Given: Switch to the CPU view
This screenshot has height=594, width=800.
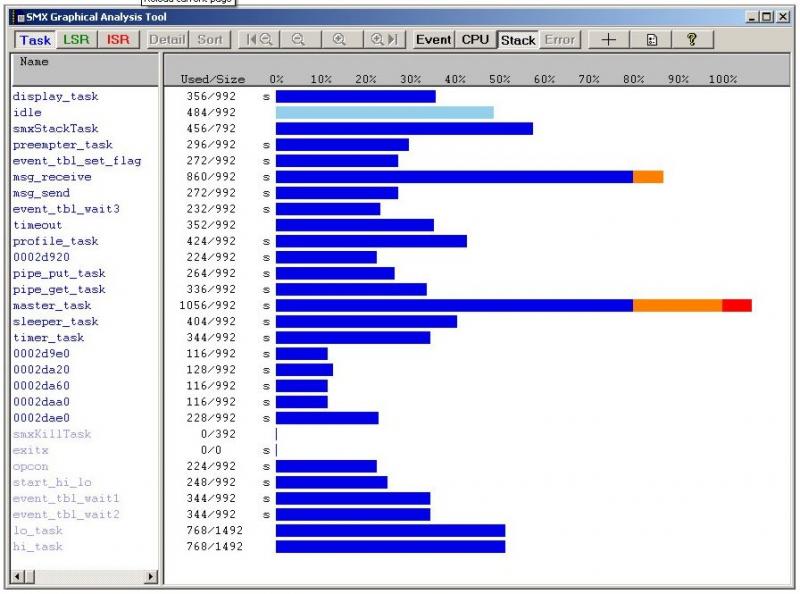Looking at the screenshot, I should (476, 40).
